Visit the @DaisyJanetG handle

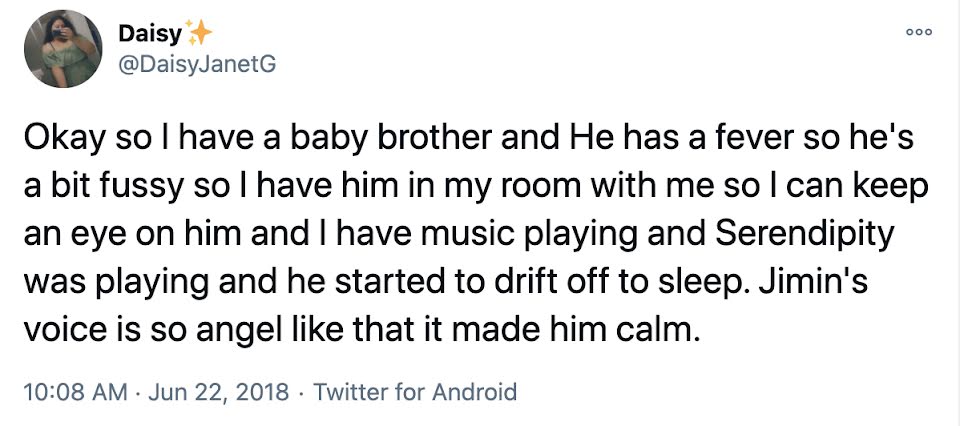click(196, 64)
